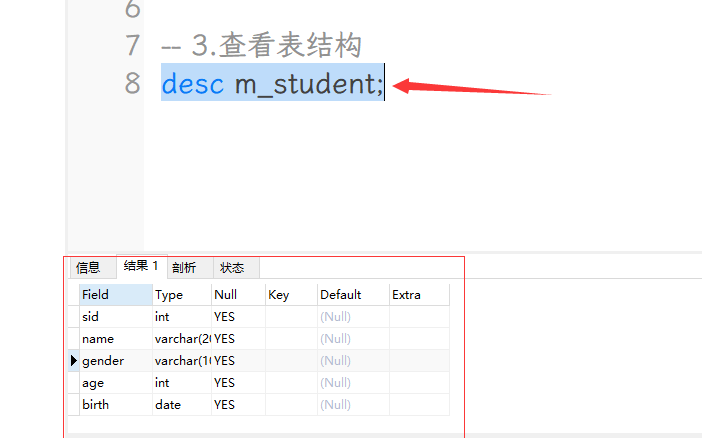Click the highlighted desc m_student statement
This screenshot has width=702, height=438.
271,85
